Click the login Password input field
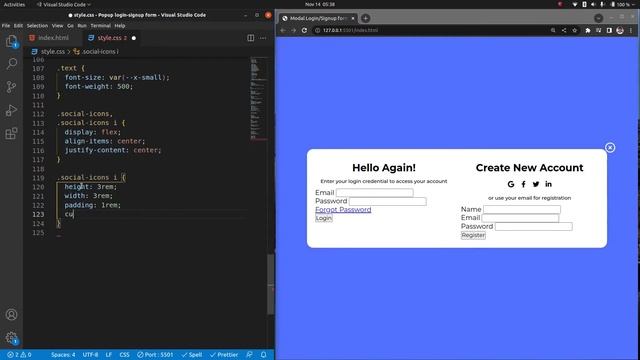The width and height of the screenshot is (640, 360). 388,201
